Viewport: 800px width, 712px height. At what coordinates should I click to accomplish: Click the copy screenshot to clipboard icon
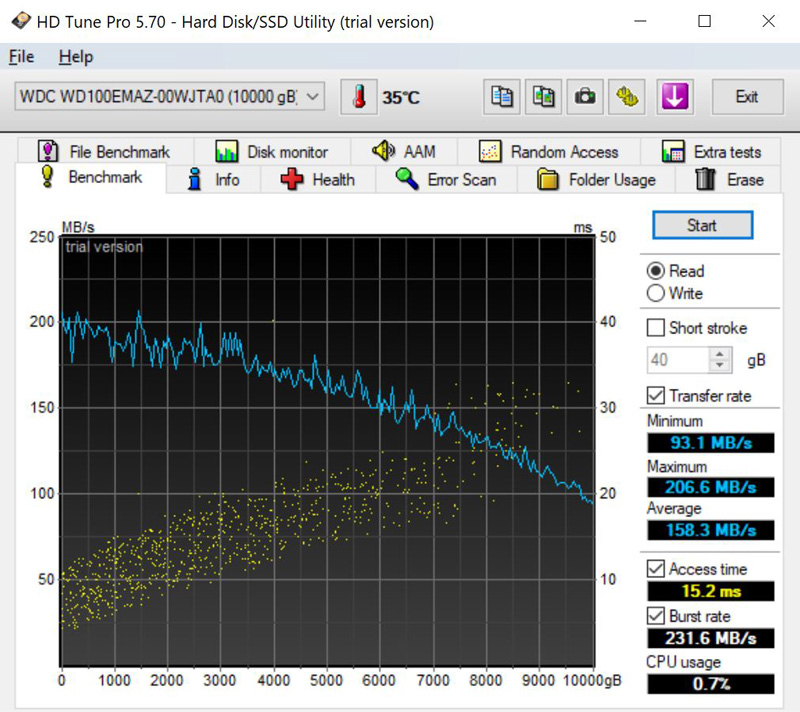544,97
